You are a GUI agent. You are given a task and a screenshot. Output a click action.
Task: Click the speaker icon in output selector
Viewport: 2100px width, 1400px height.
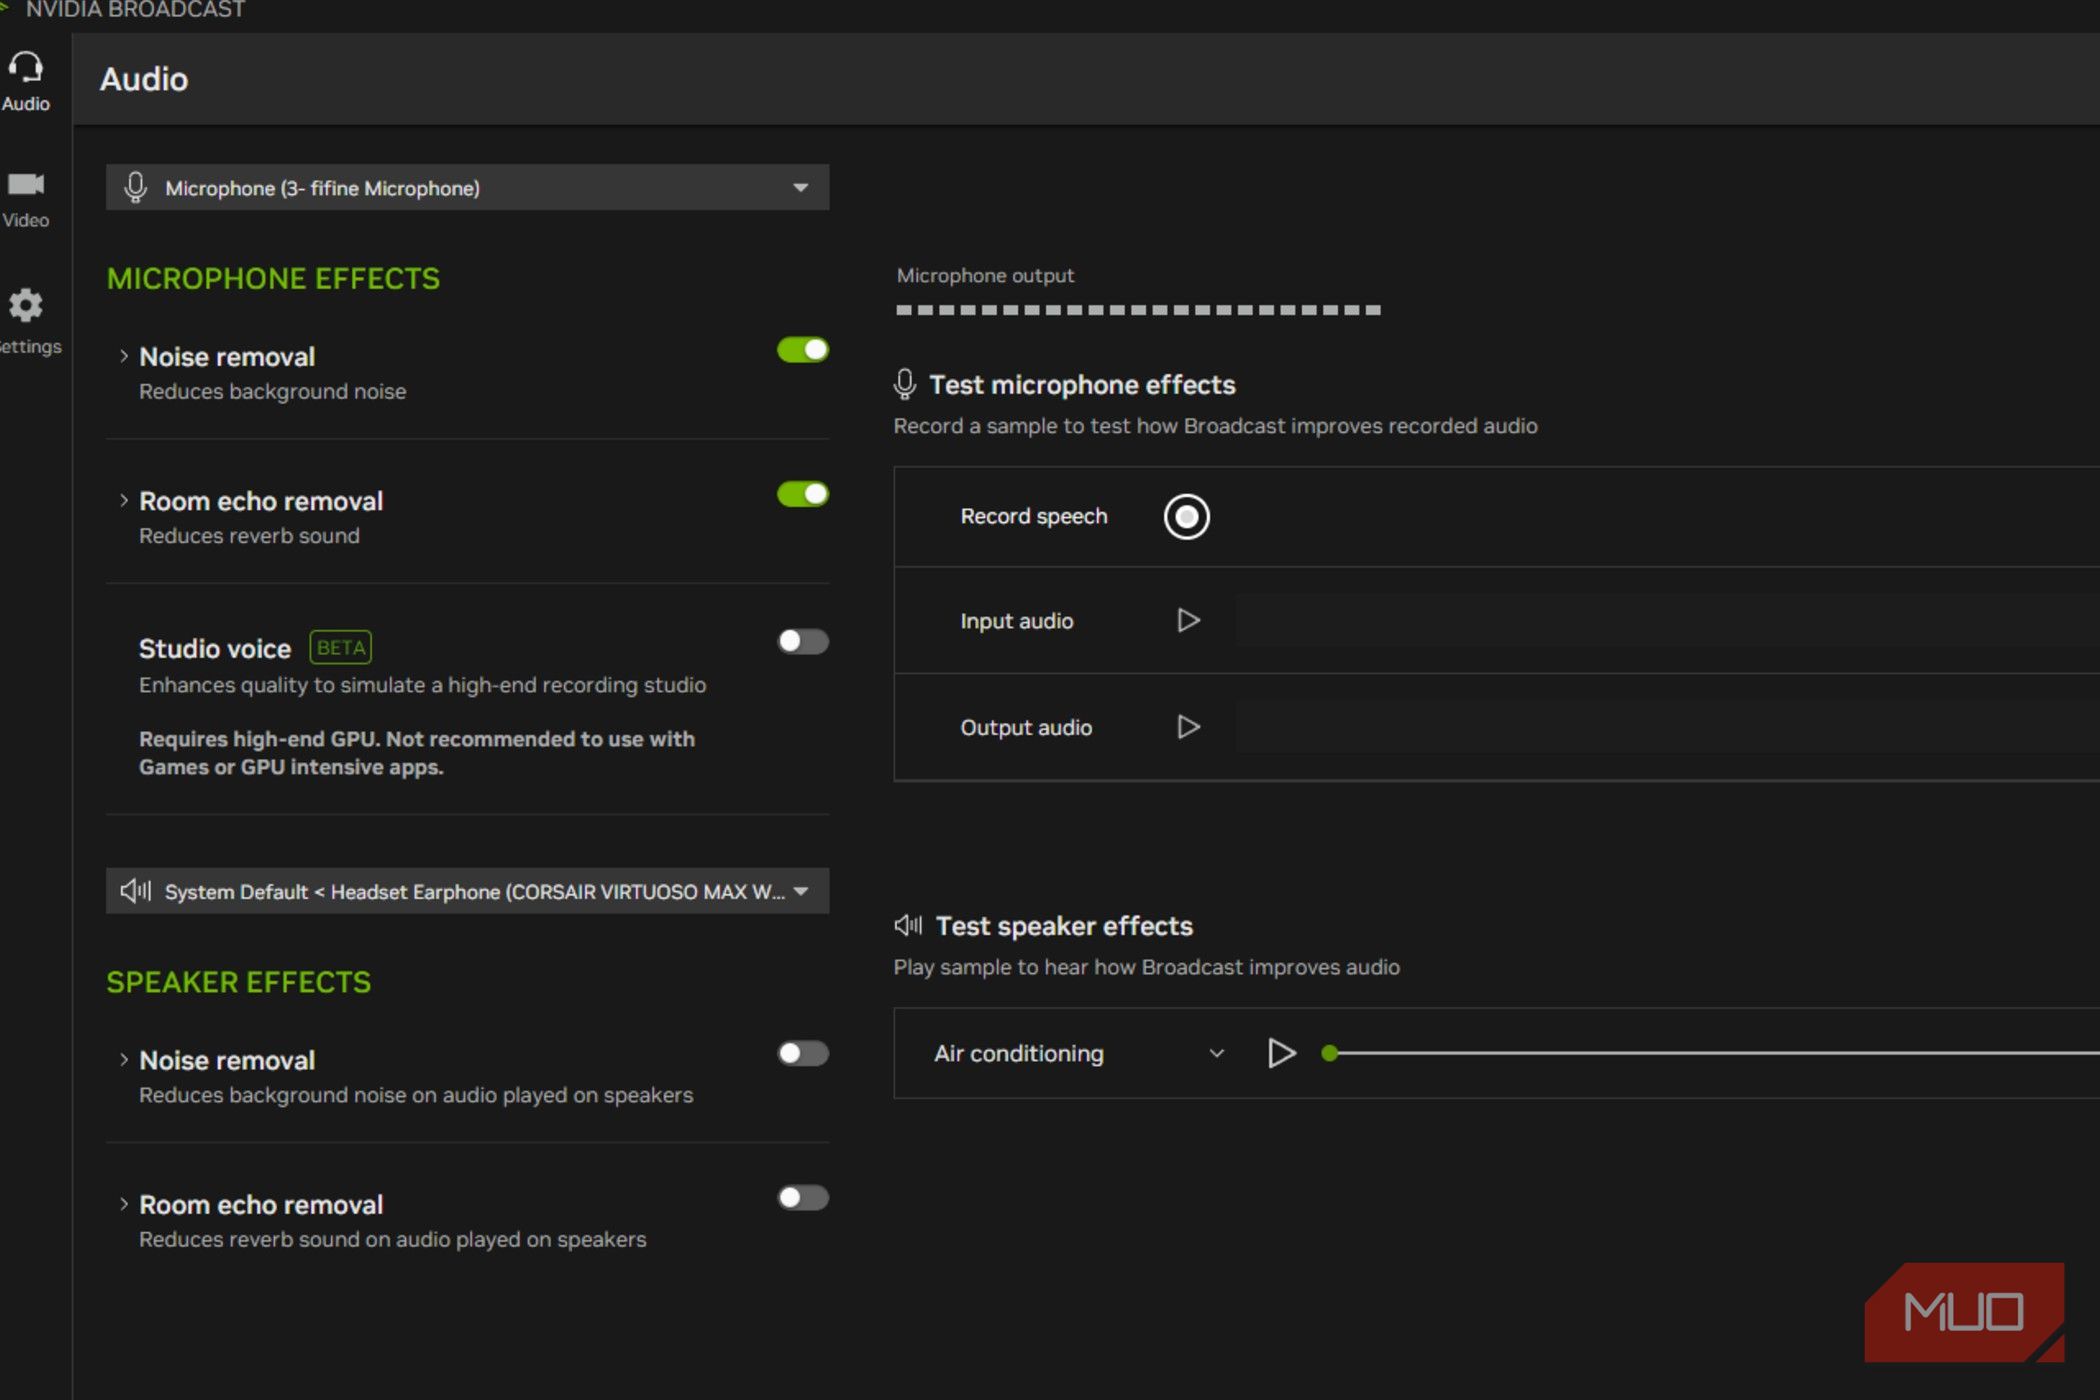click(136, 891)
